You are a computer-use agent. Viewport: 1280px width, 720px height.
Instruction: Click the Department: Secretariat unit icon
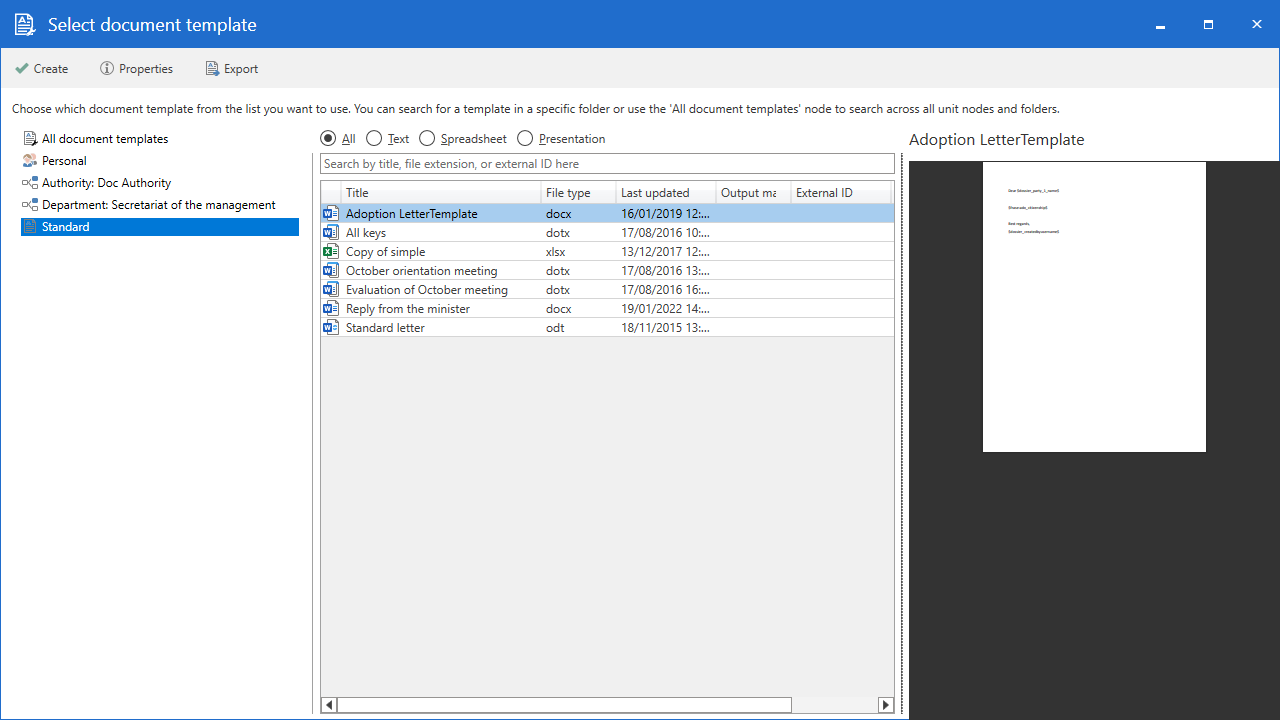coord(30,205)
